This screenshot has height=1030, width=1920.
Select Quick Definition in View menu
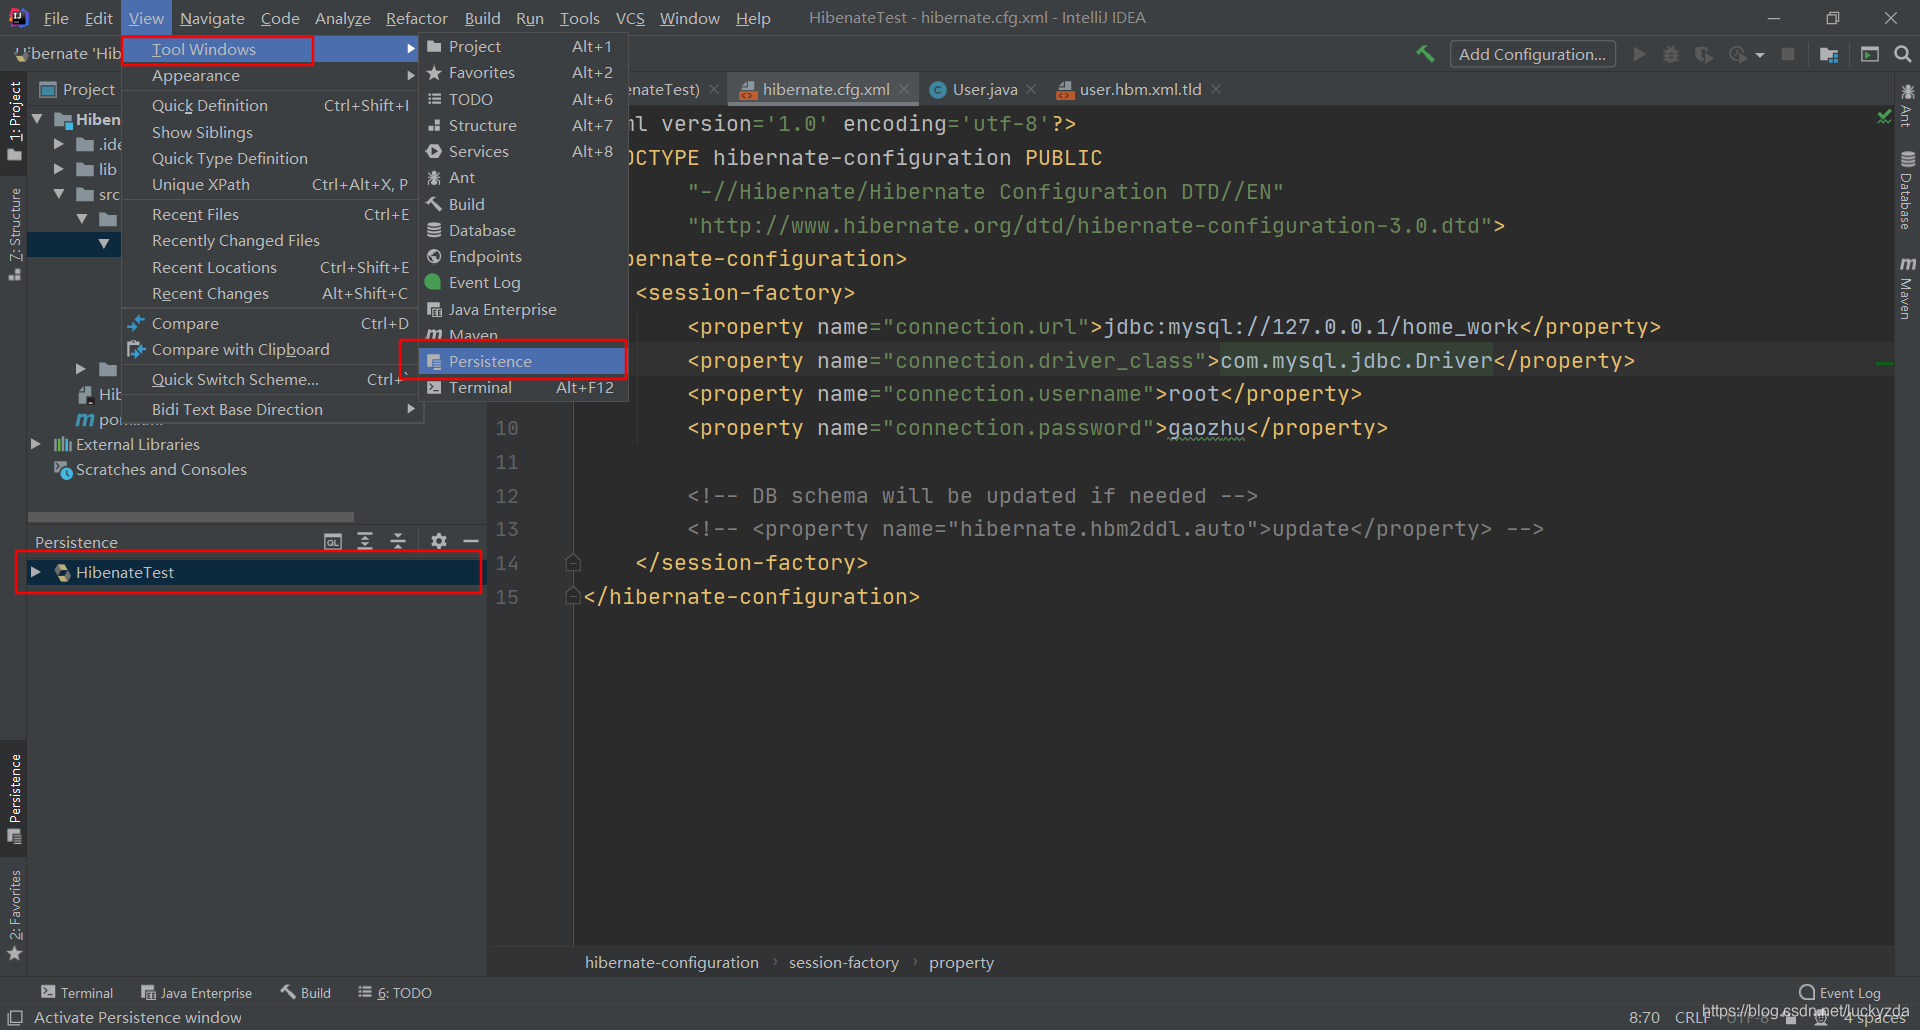coord(272,105)
